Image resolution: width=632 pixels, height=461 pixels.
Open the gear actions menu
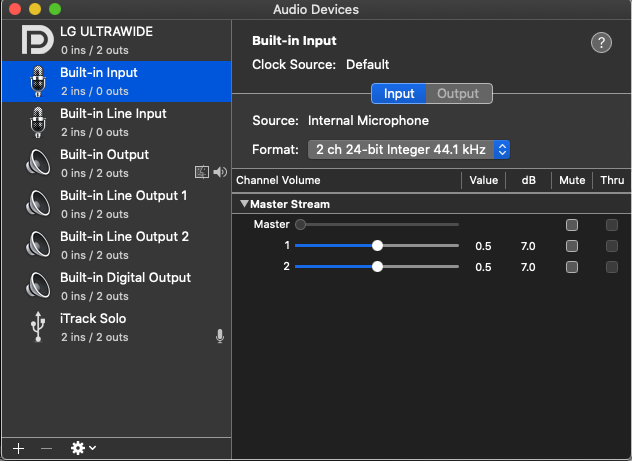tap(83, 448)
